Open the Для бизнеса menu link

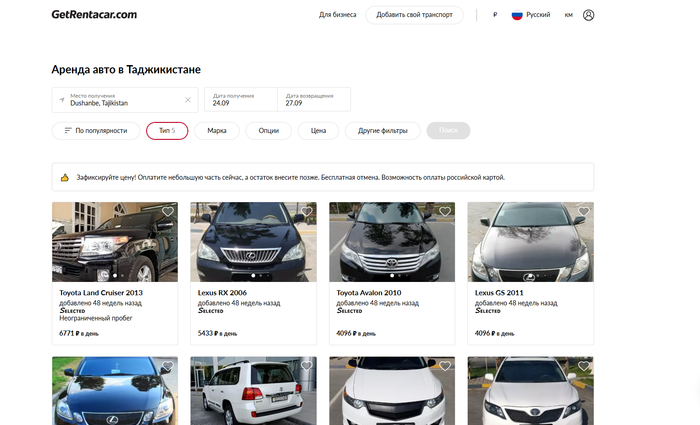(x=336, y=15)
